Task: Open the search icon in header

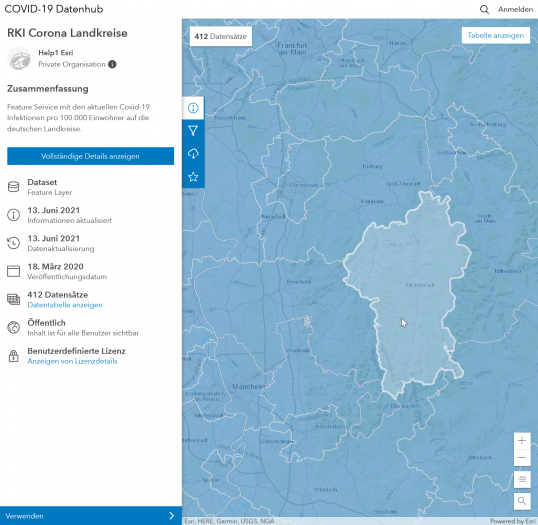Action: 484,10
